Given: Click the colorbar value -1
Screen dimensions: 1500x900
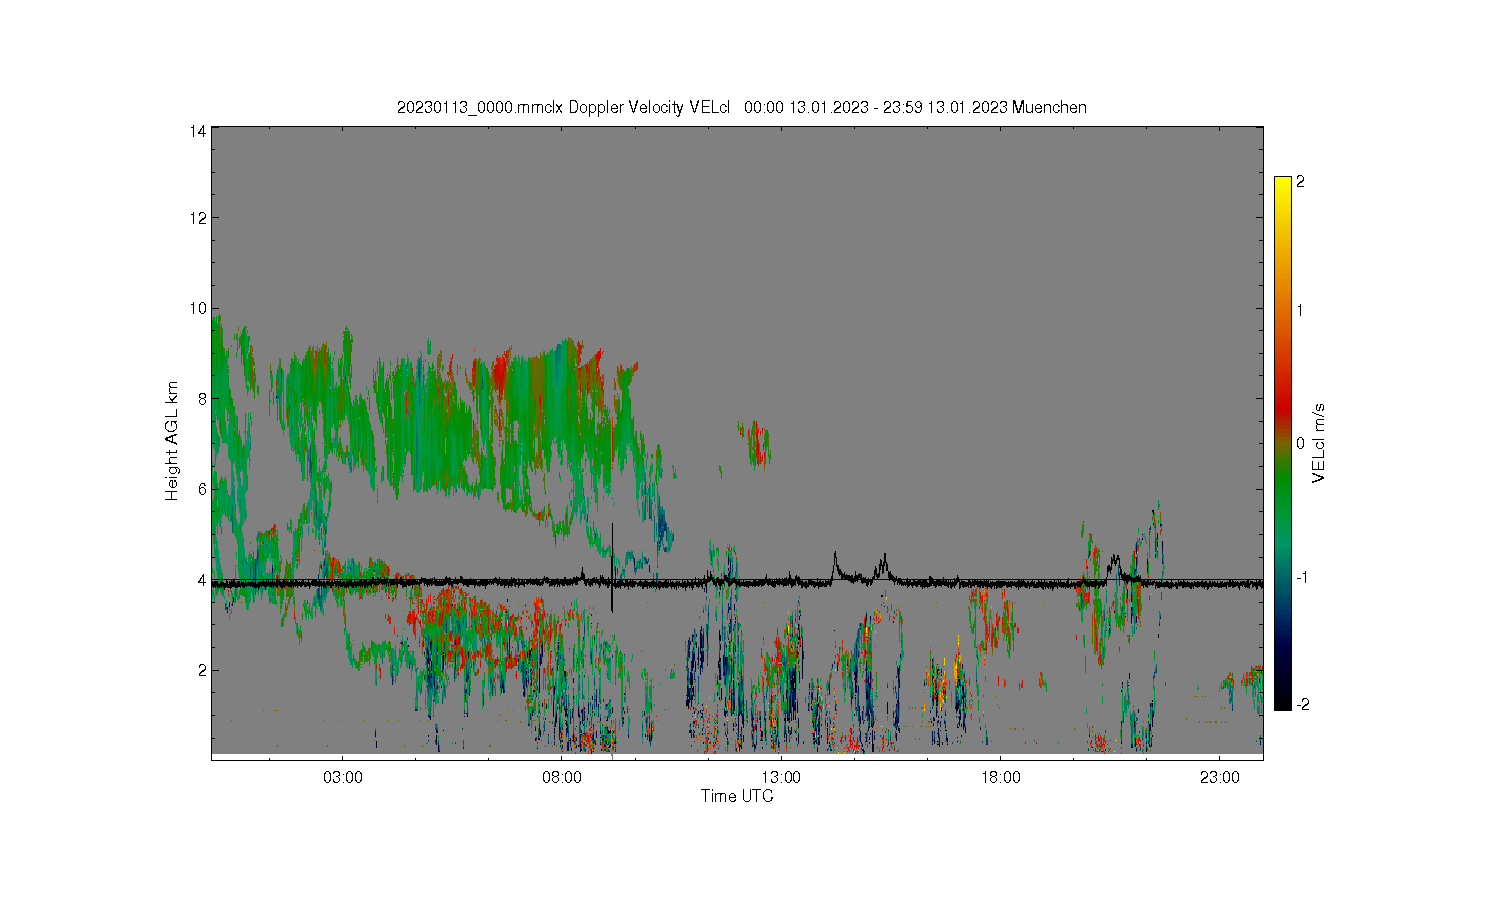Looking at the screenshot, I should (1301, 578).
